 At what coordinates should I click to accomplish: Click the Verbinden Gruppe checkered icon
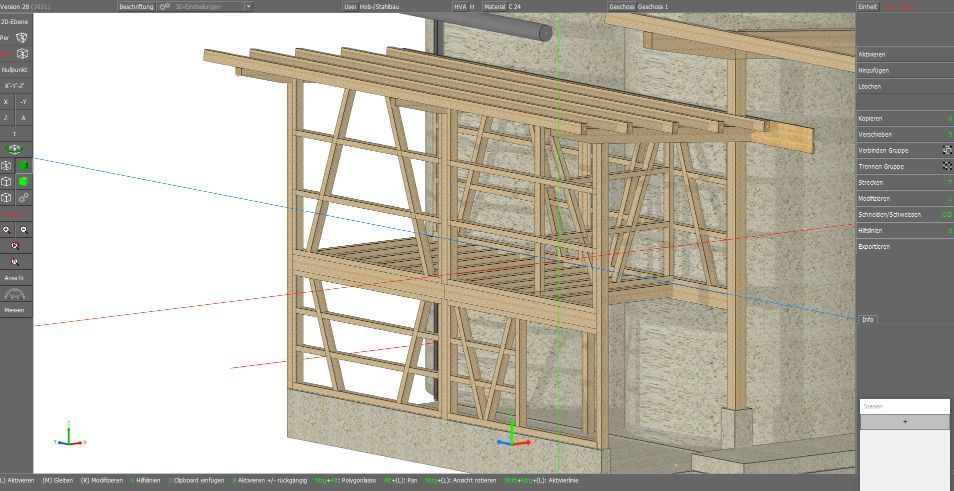coord(947,150)
